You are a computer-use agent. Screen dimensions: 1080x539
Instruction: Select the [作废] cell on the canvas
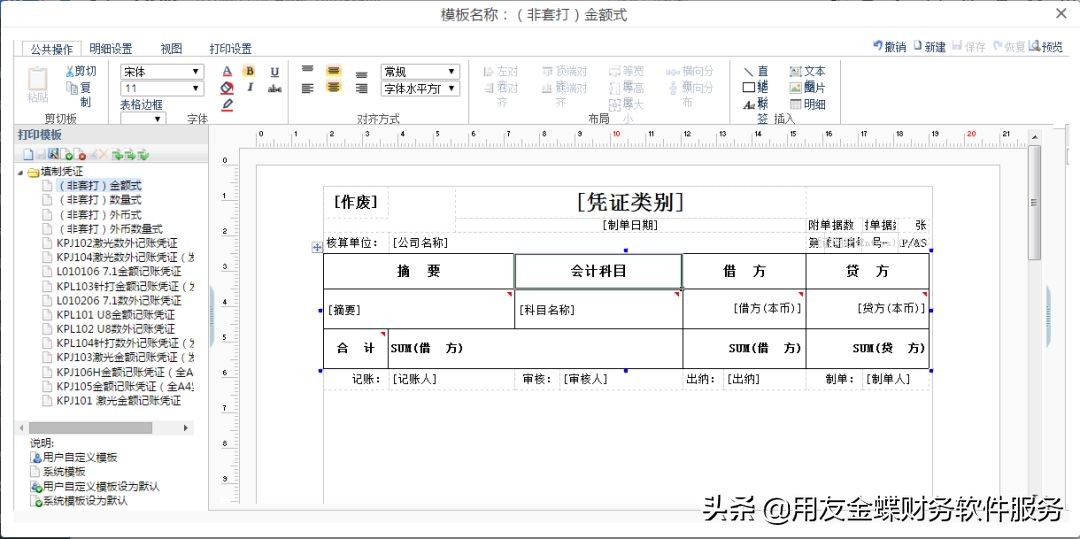tap(355, 202)
